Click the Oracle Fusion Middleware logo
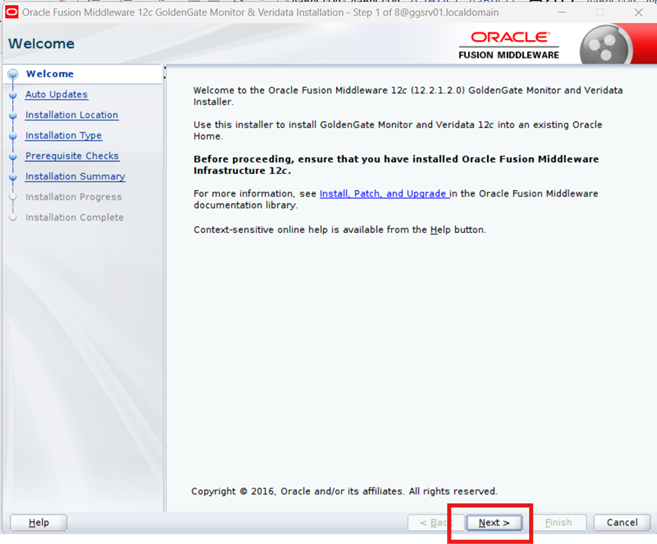The image size is (657, 544). (509, 44)
